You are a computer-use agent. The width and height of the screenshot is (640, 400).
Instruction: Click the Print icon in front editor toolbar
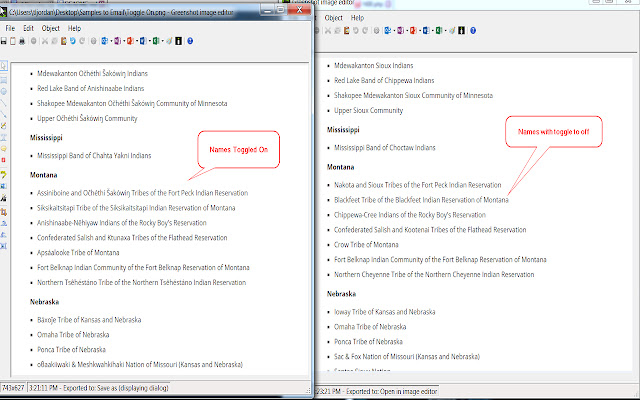[x=22, y=41]
